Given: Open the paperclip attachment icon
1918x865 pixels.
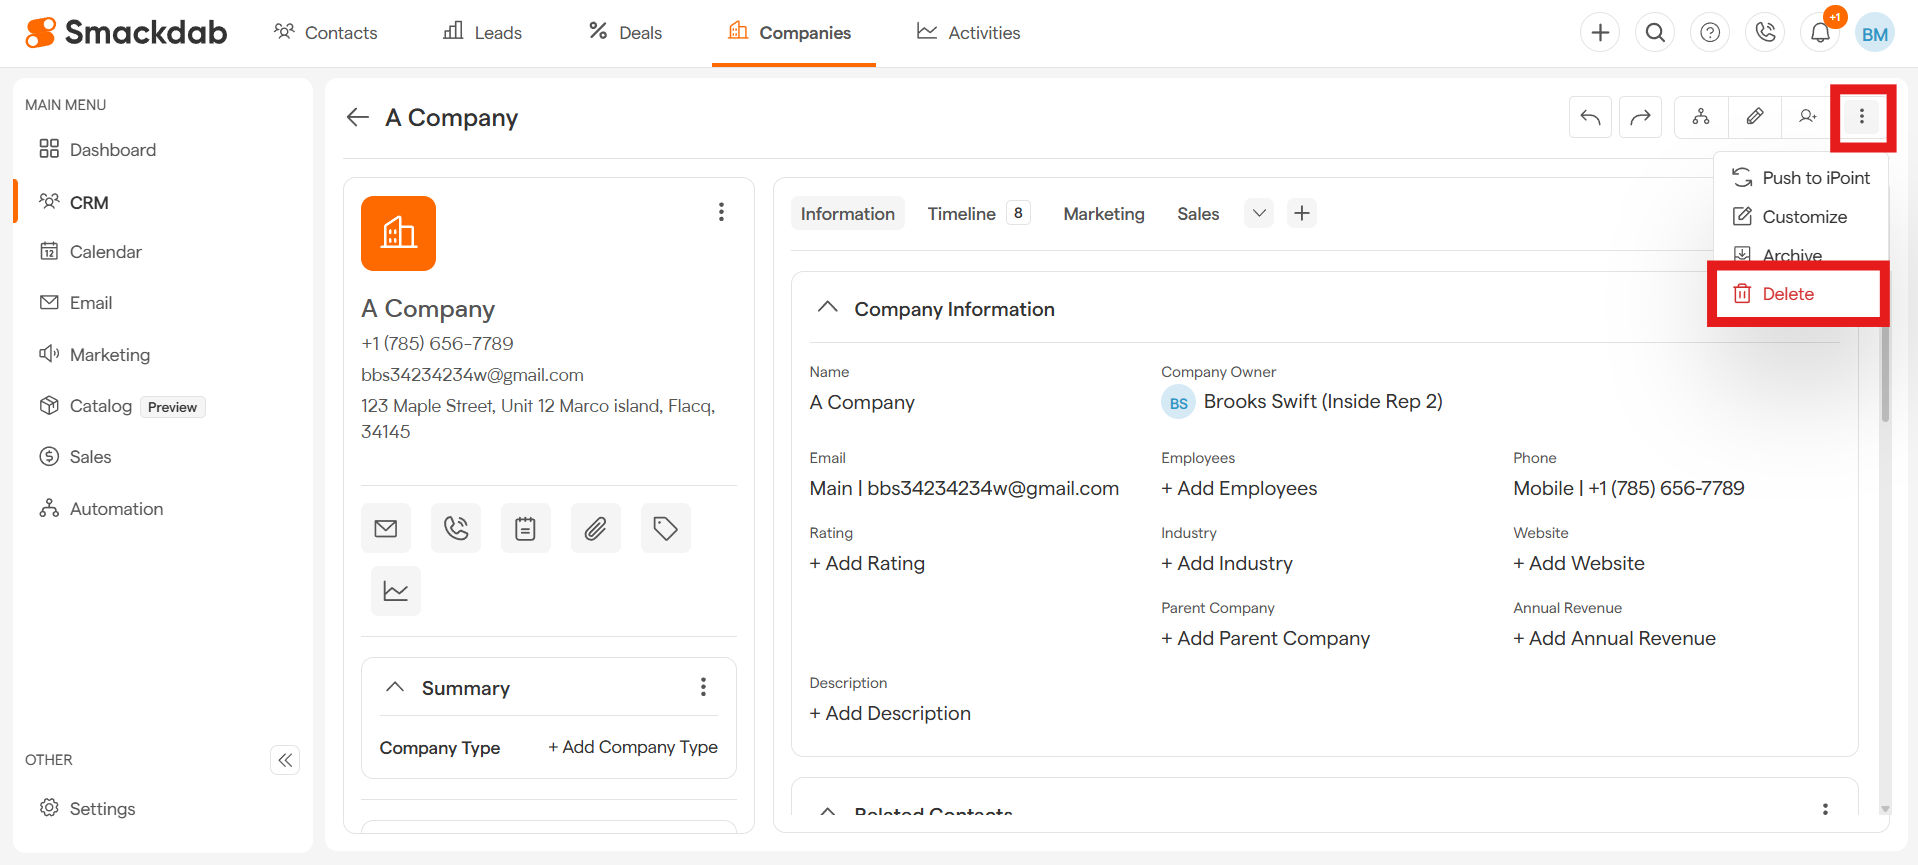Looking at the screenshot, I should pos(595,528).
